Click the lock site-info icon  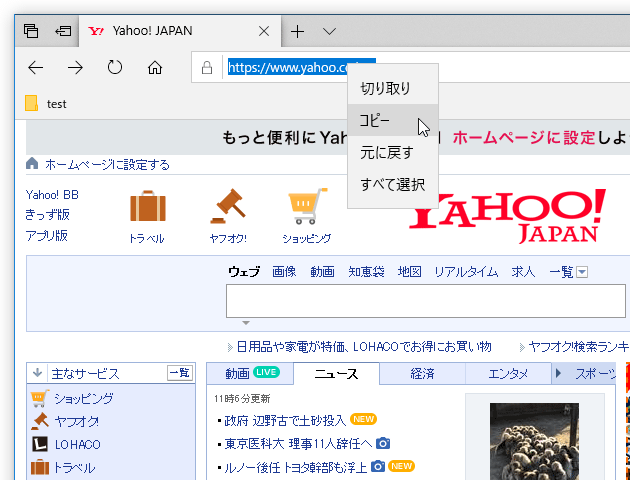[207, 67]
